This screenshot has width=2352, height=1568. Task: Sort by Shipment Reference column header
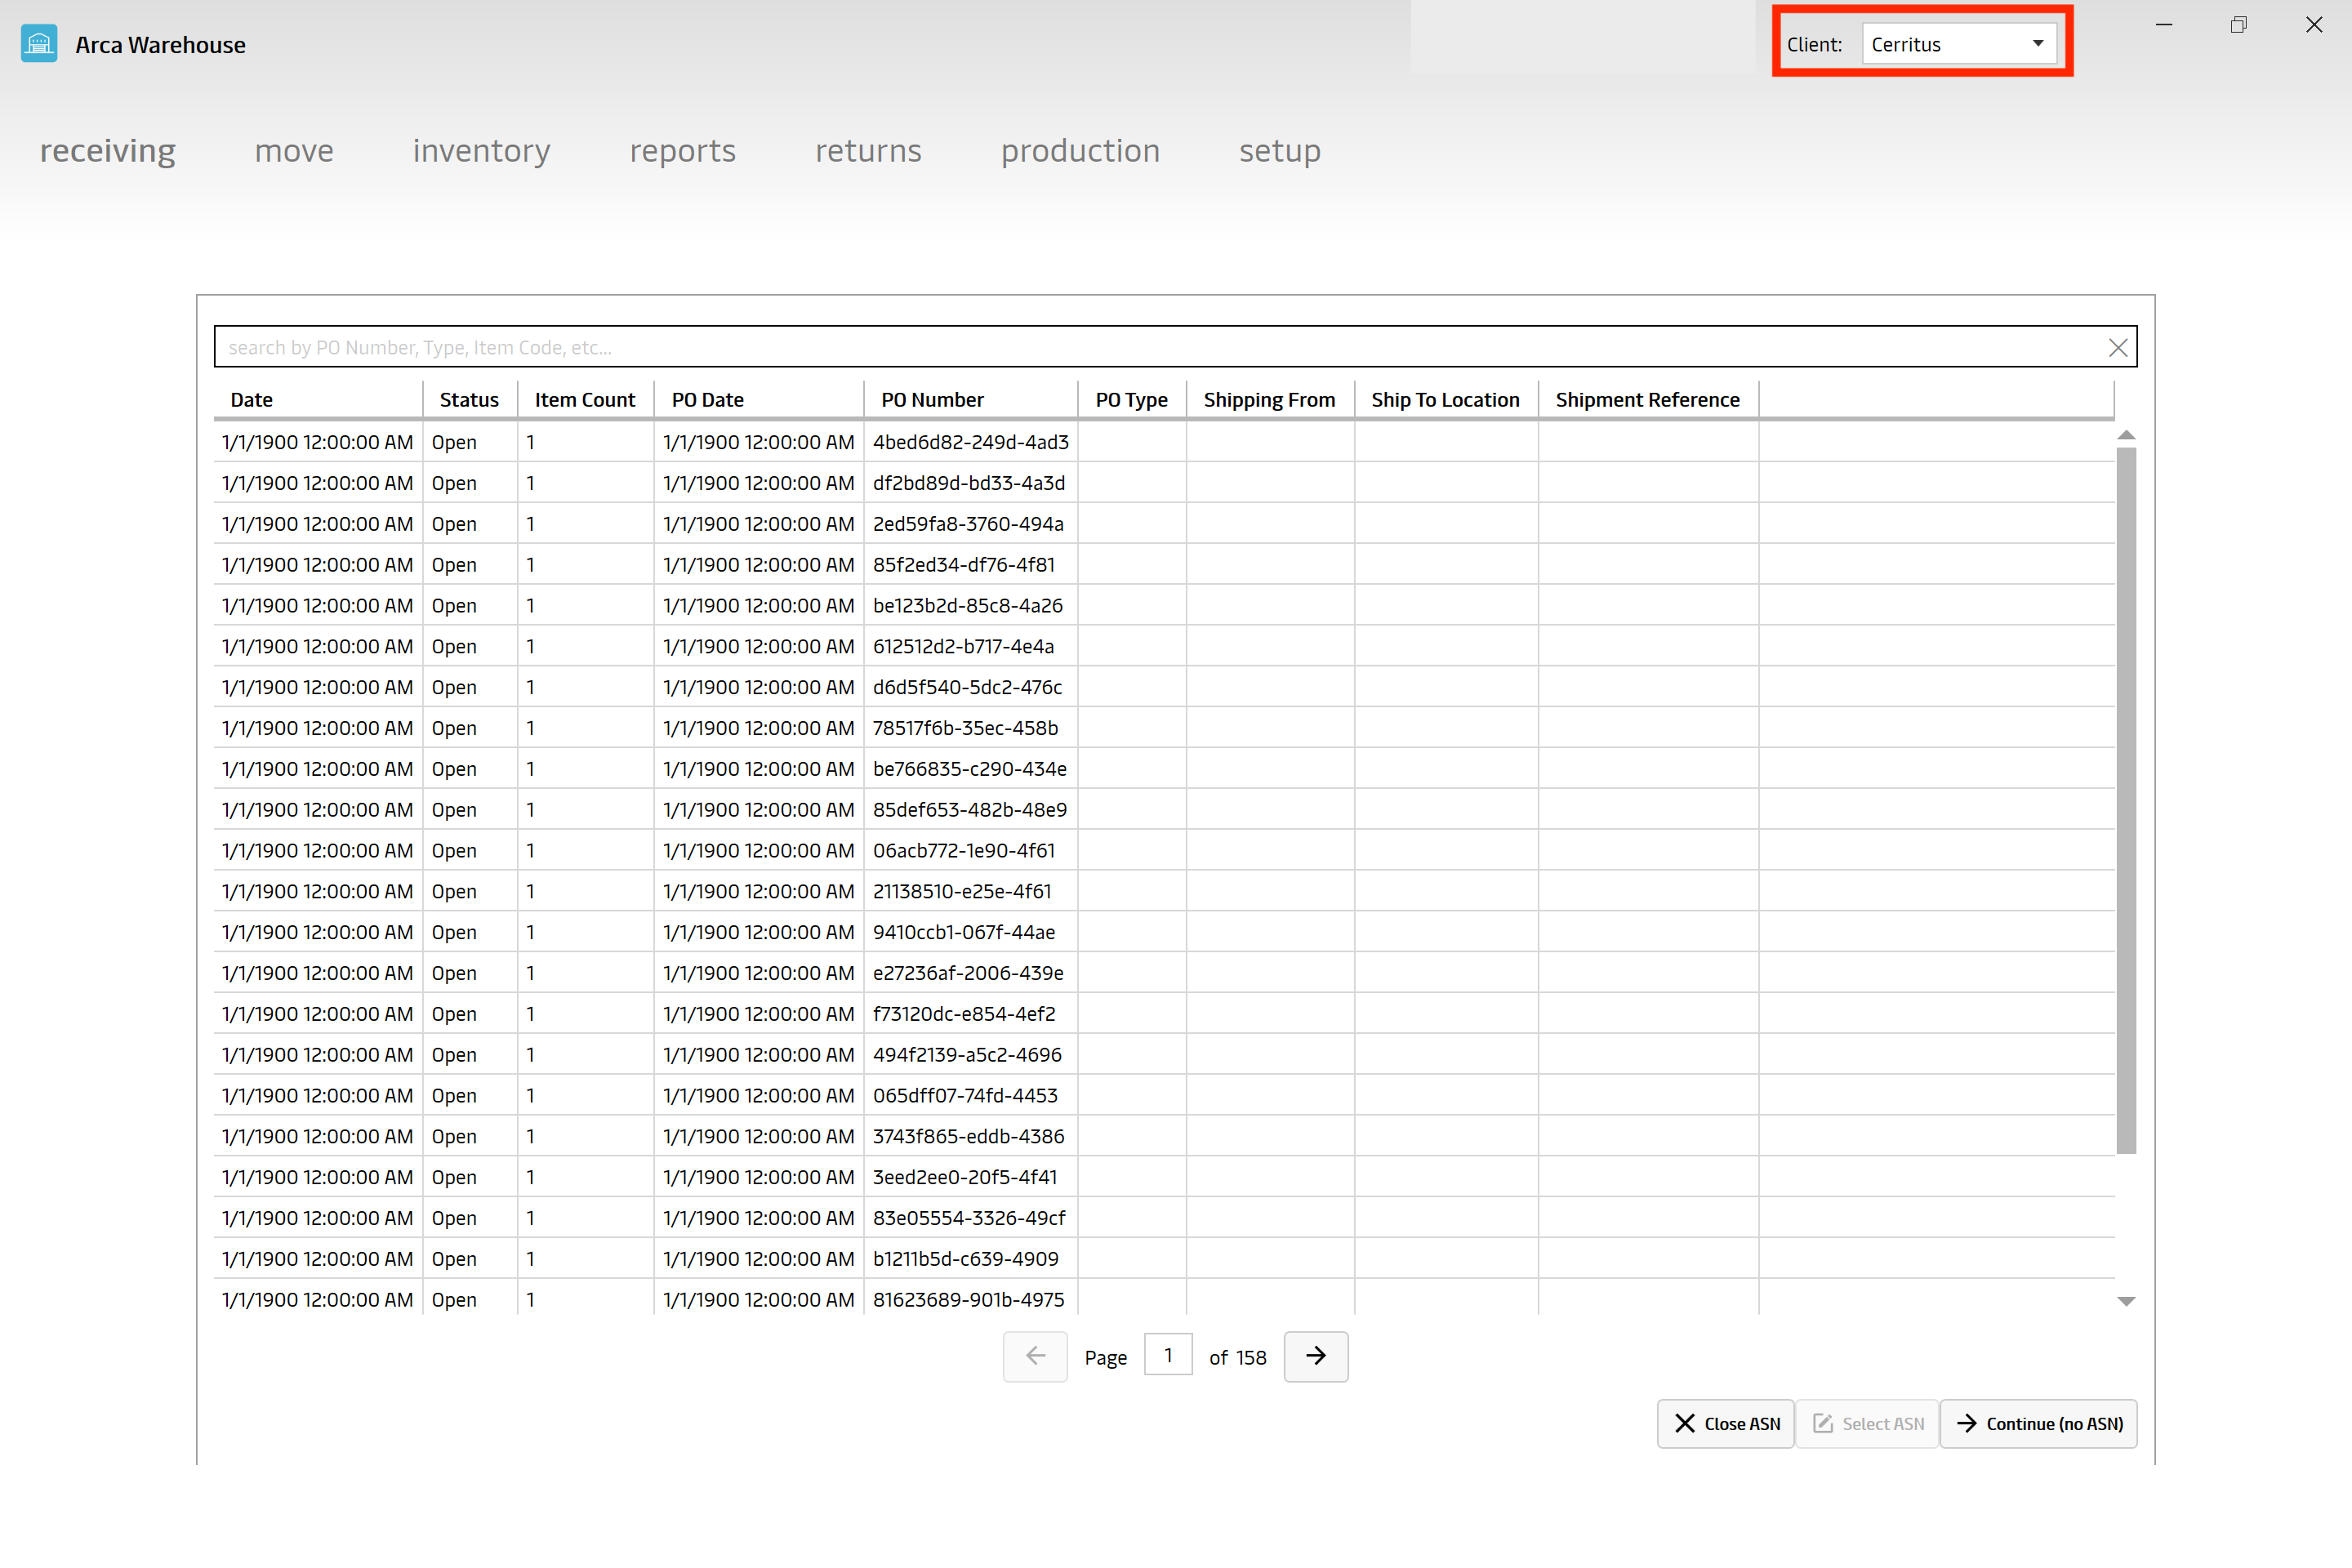(x=1648, y=399)
